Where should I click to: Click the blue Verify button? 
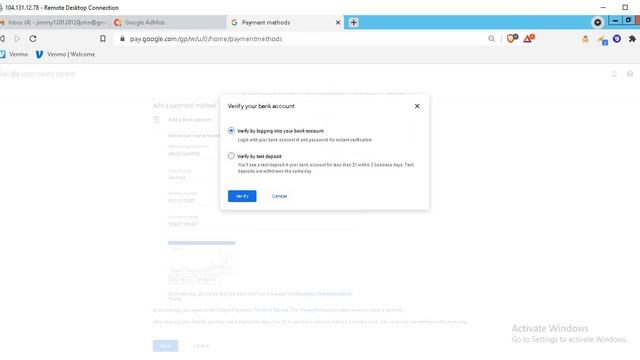coord(242,196)
